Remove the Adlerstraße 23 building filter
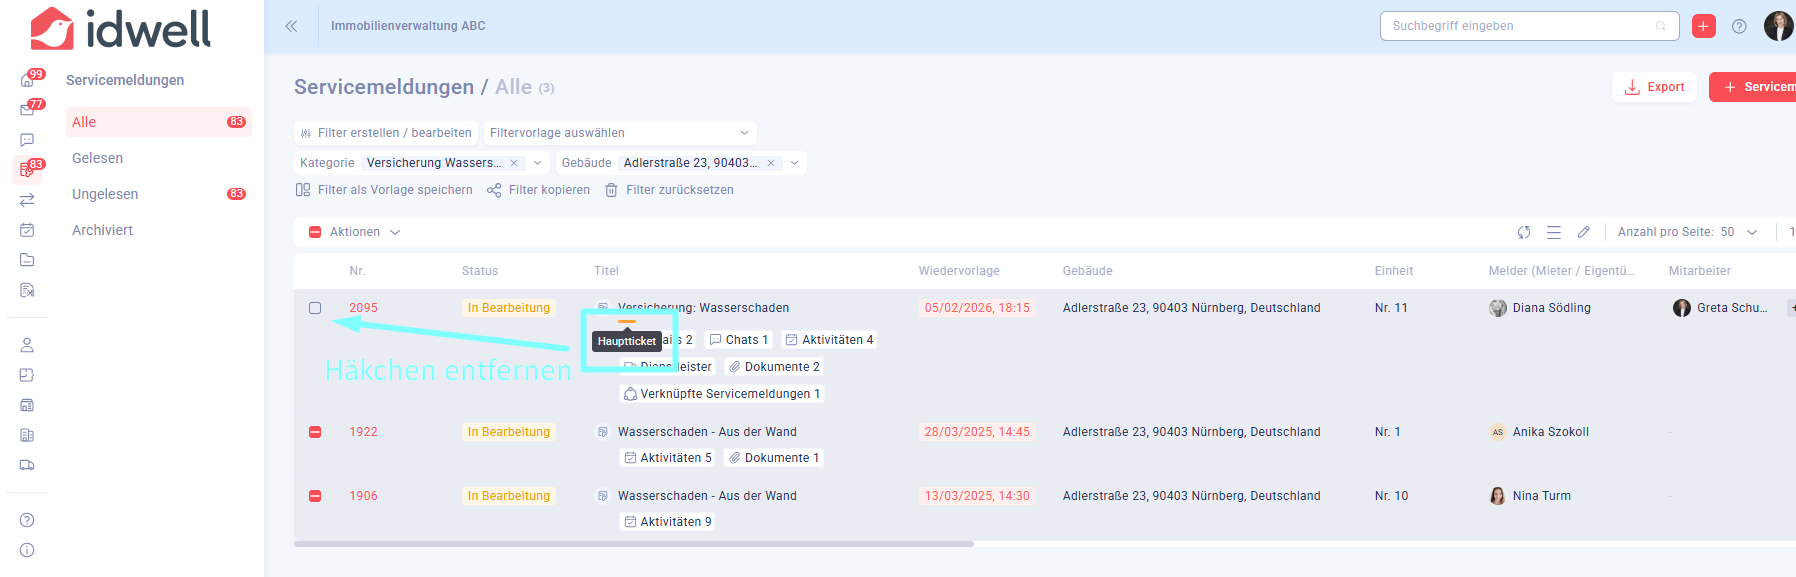 coord(771,163)
